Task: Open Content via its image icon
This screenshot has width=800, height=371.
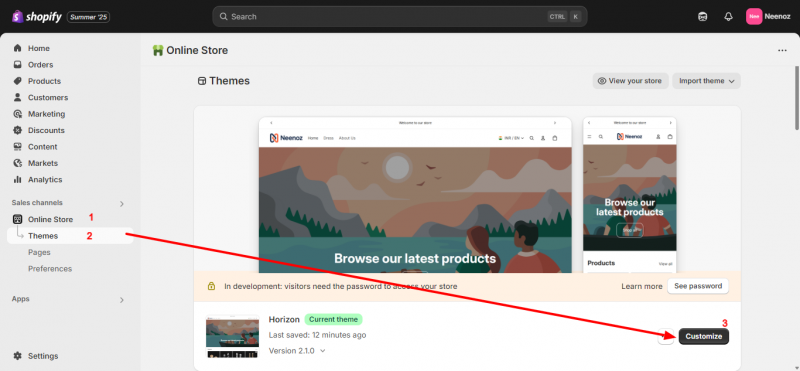Action: tap(18, 146)
